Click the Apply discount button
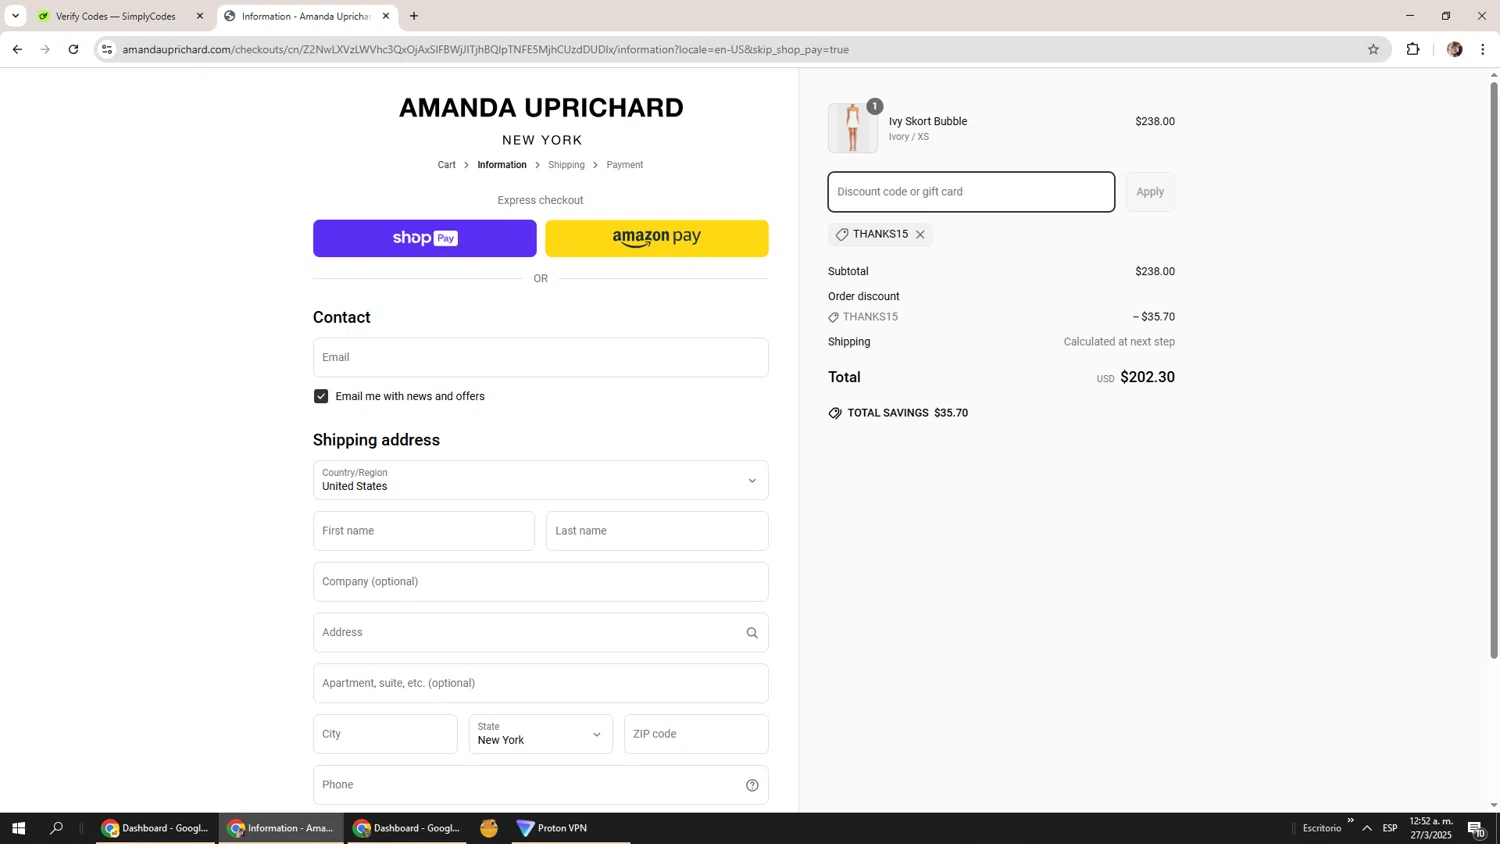Image resolution: width=1500 pixels, height=844 pixels. point(1150,192)
